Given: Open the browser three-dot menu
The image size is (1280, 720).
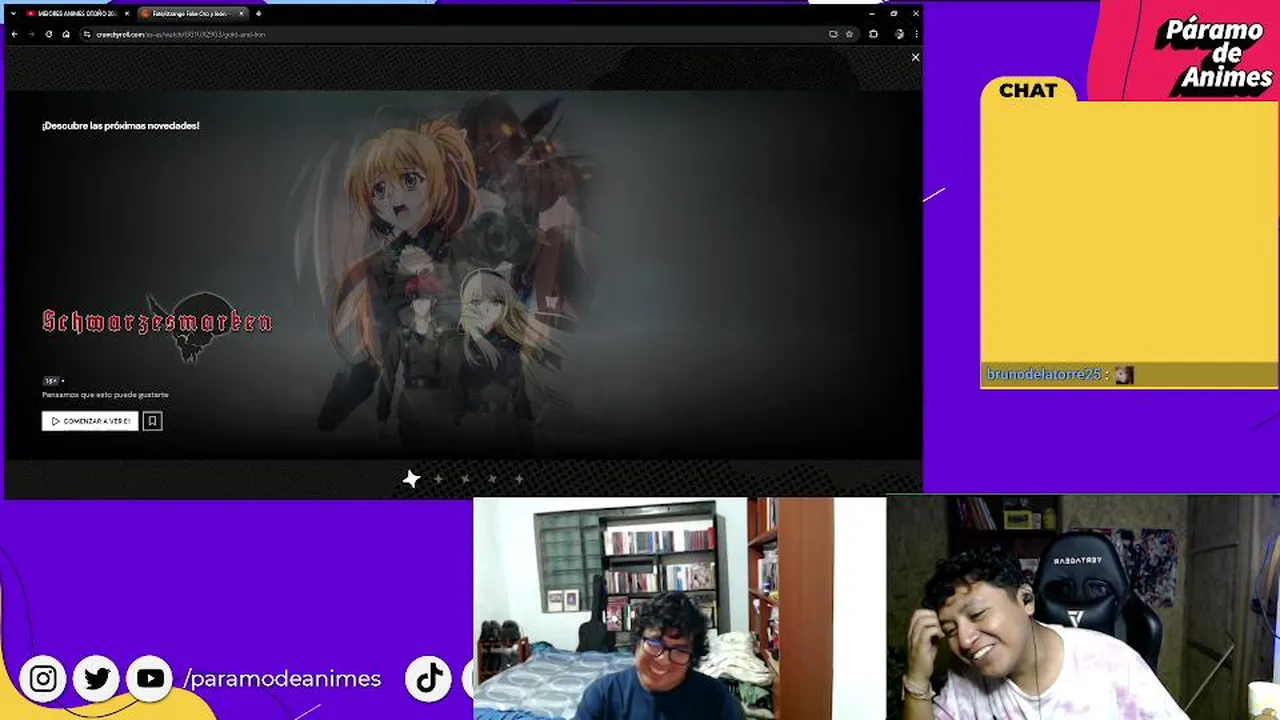Looking at the screenshot, I should pyautogui.click(x=915, y=34).
